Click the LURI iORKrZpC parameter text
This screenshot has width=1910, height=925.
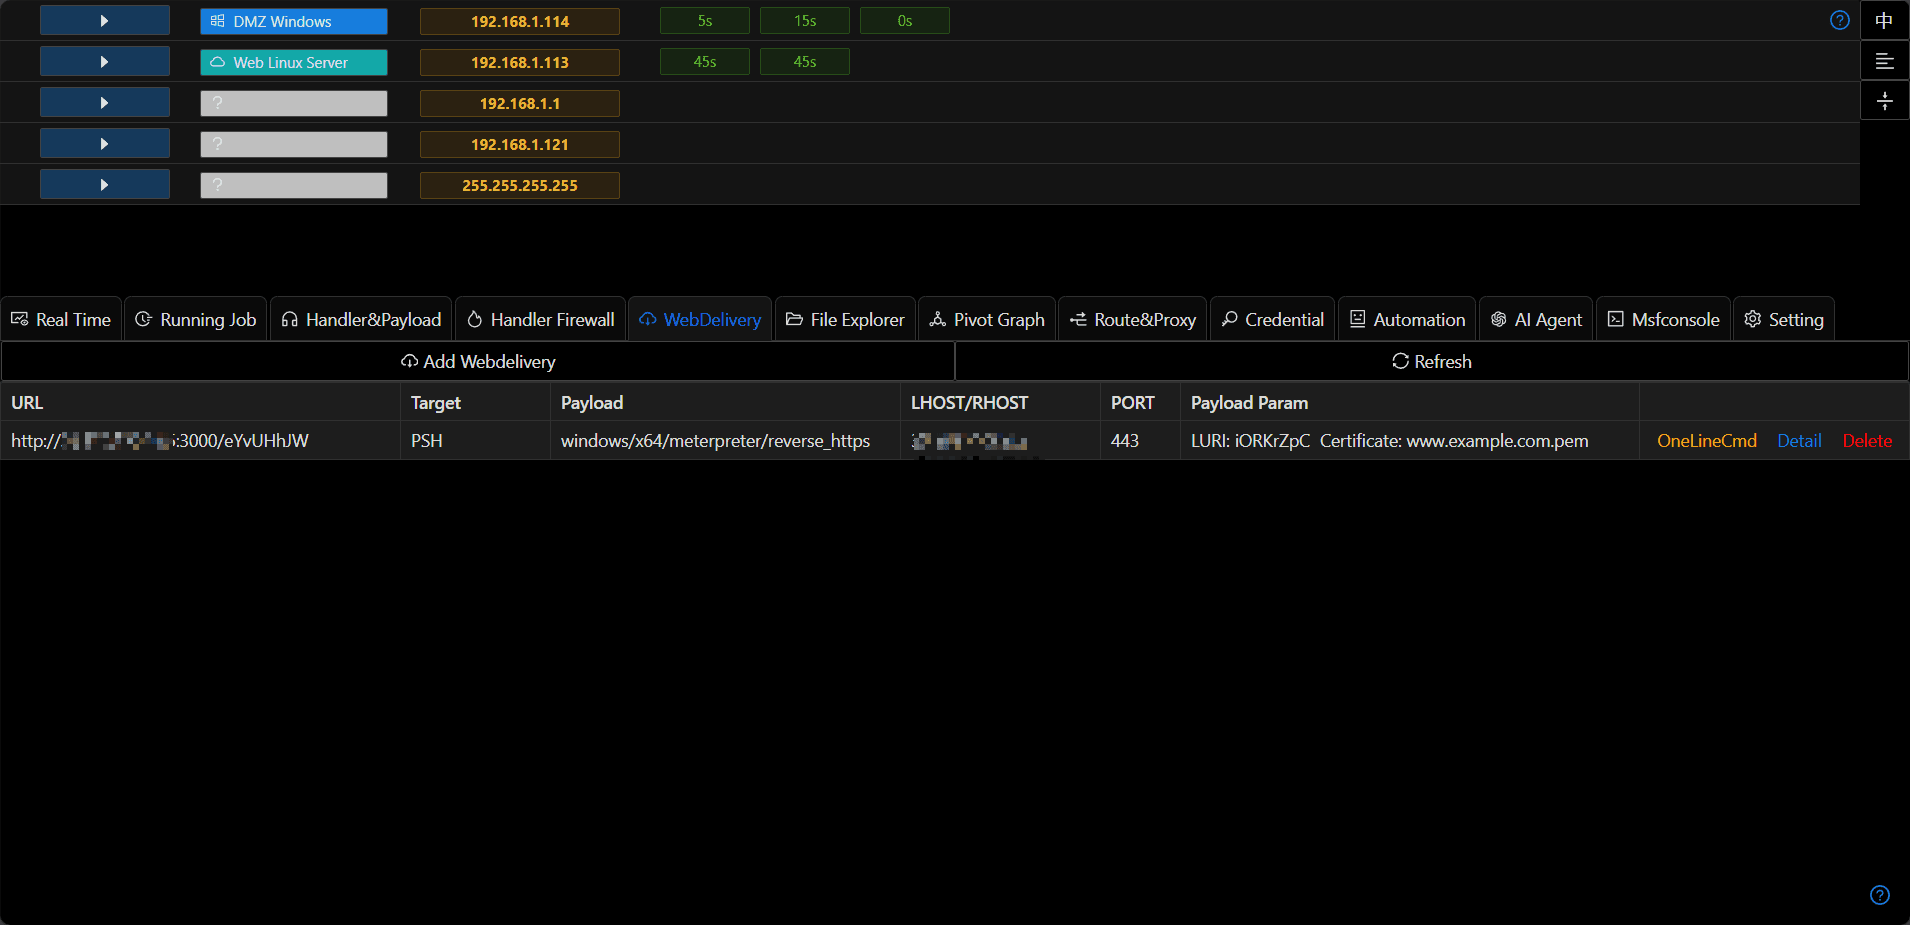pyautogui.click(x=1250, y=441)
